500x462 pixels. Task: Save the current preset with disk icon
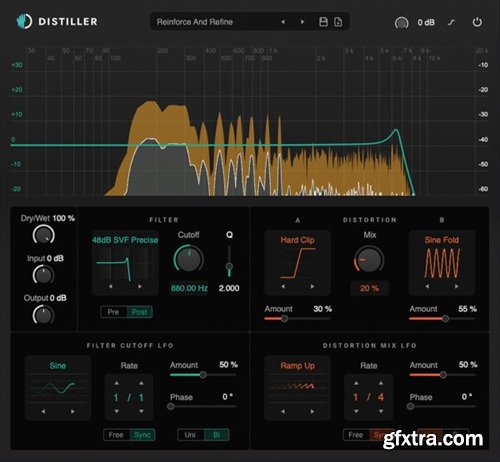coord(323,22)
